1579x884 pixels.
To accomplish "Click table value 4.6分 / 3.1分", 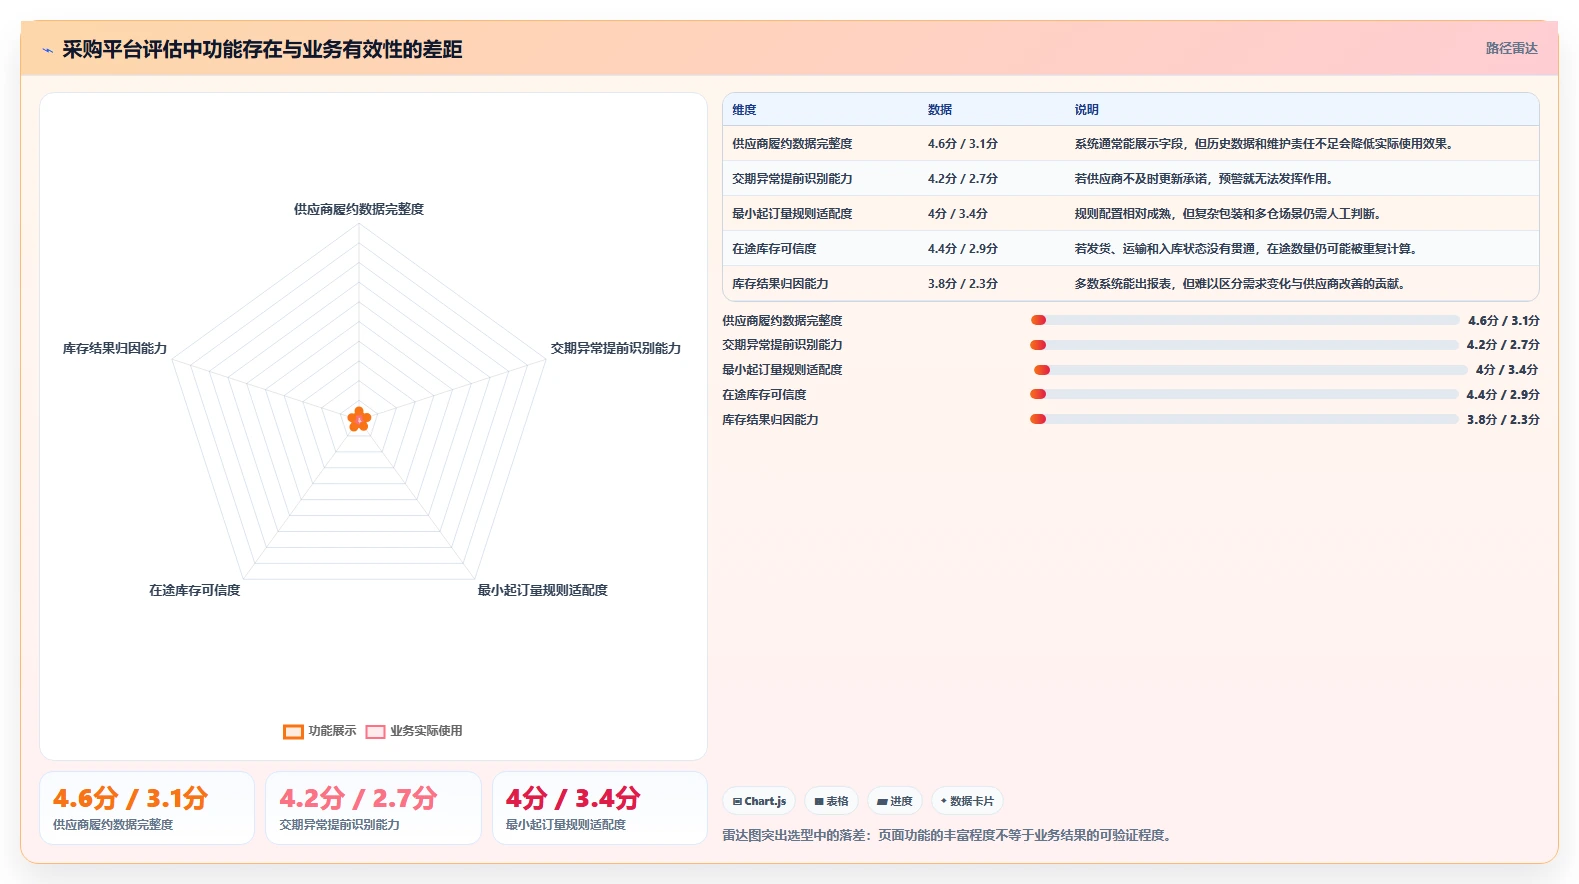I will coord(963,144).
